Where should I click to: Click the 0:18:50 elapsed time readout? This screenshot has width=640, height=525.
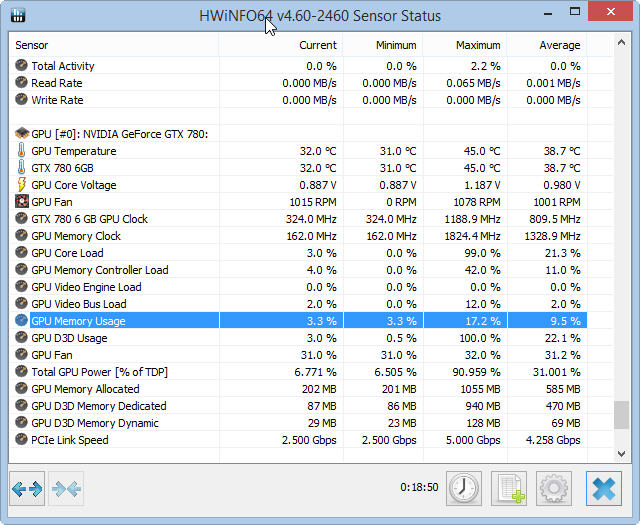click(419, 487)
